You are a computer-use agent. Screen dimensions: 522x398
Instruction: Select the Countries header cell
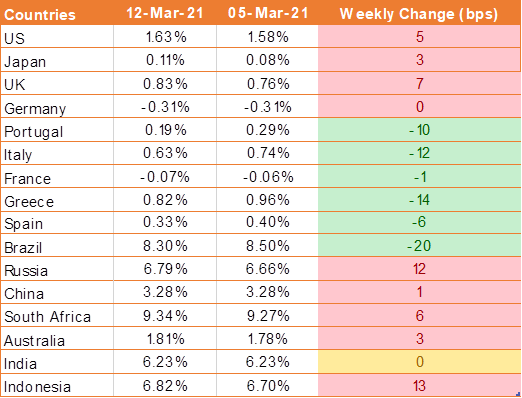point(57,13)
